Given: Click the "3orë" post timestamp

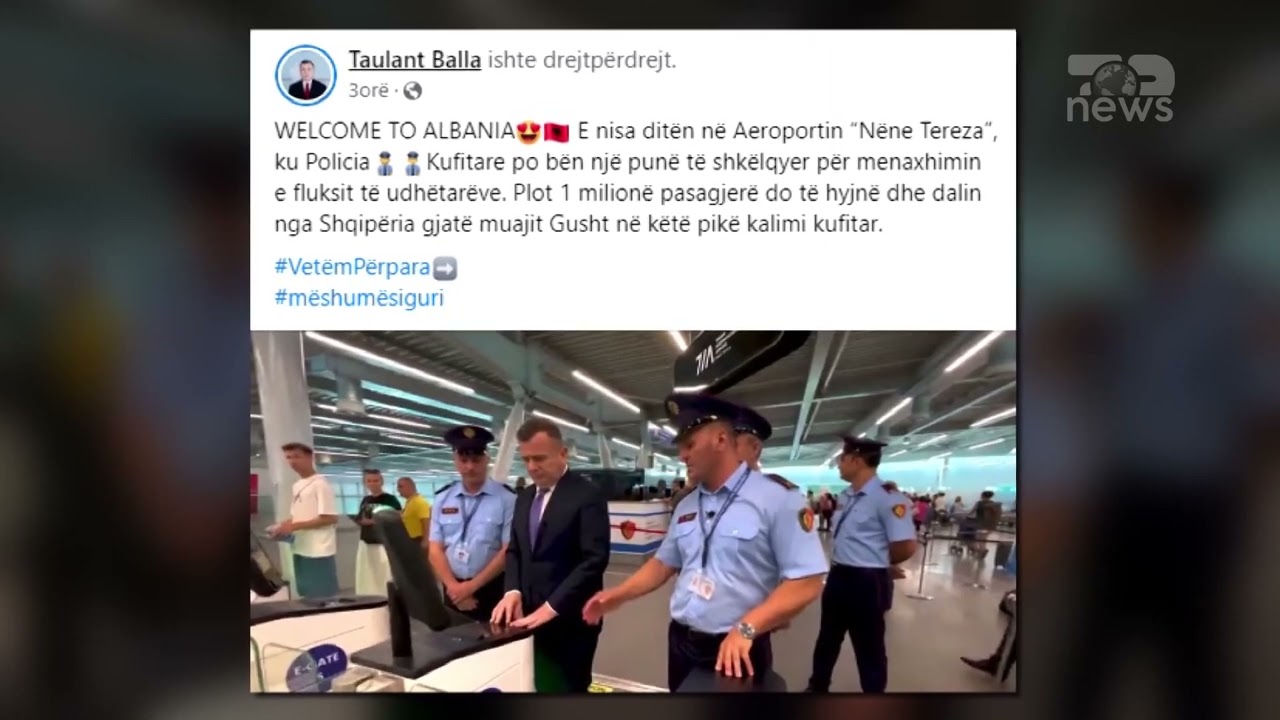Looking at the screenshot, I should [367, 91].
